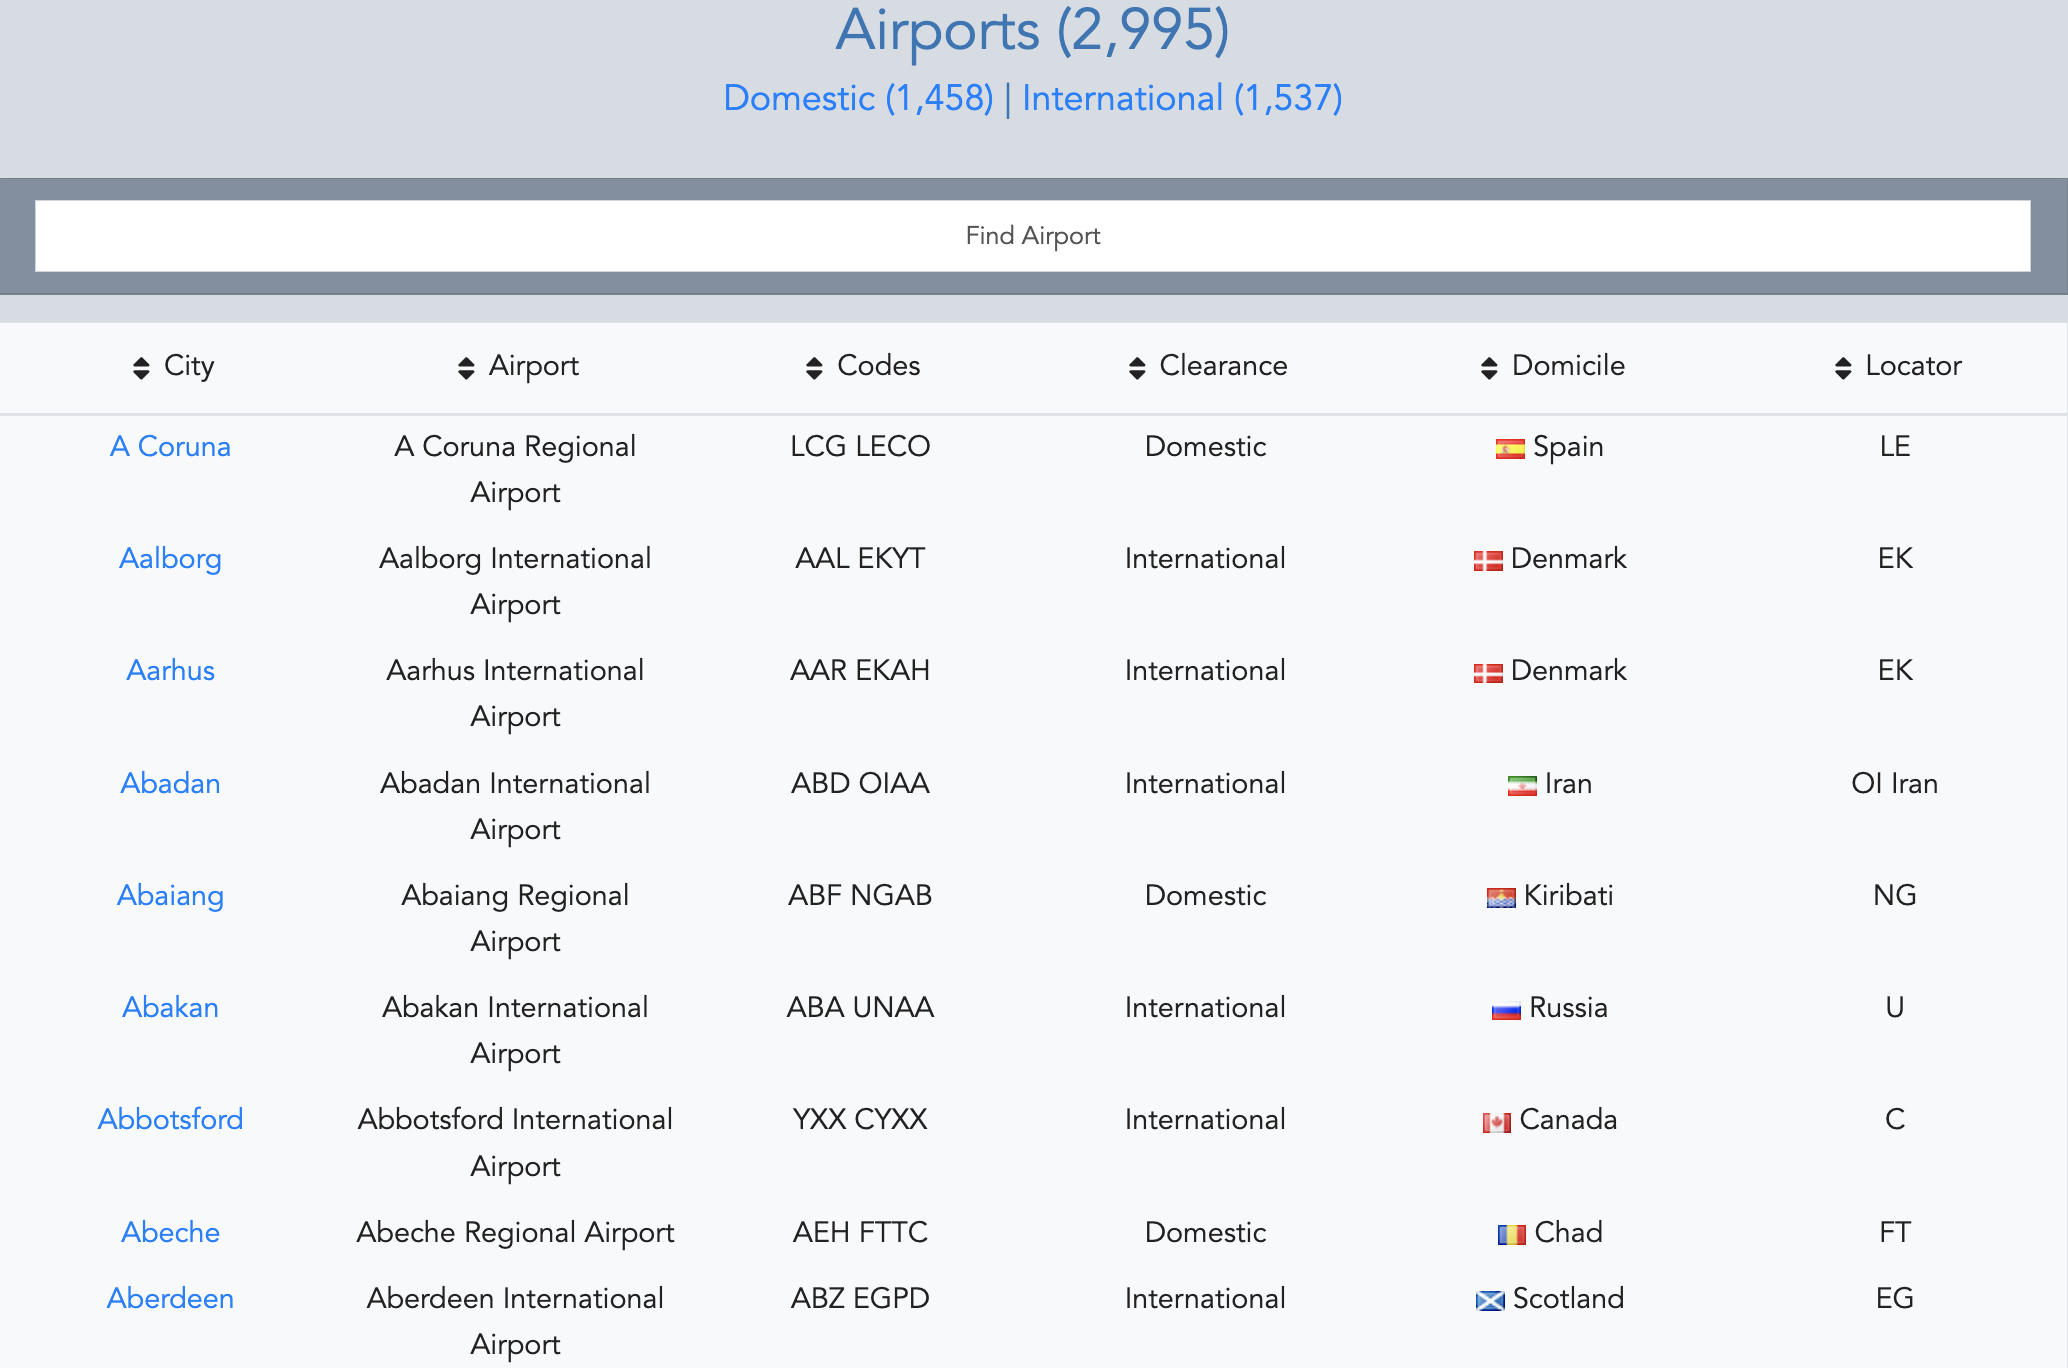Toggle sorting on the Locator column

click(x=1843, y=366)
